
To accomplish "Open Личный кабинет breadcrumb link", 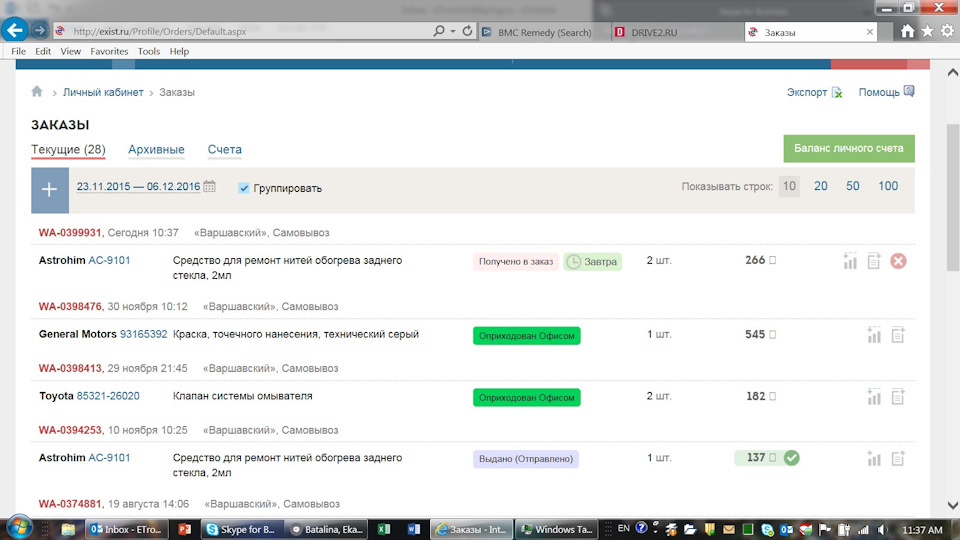I will [x=103, y=92].
